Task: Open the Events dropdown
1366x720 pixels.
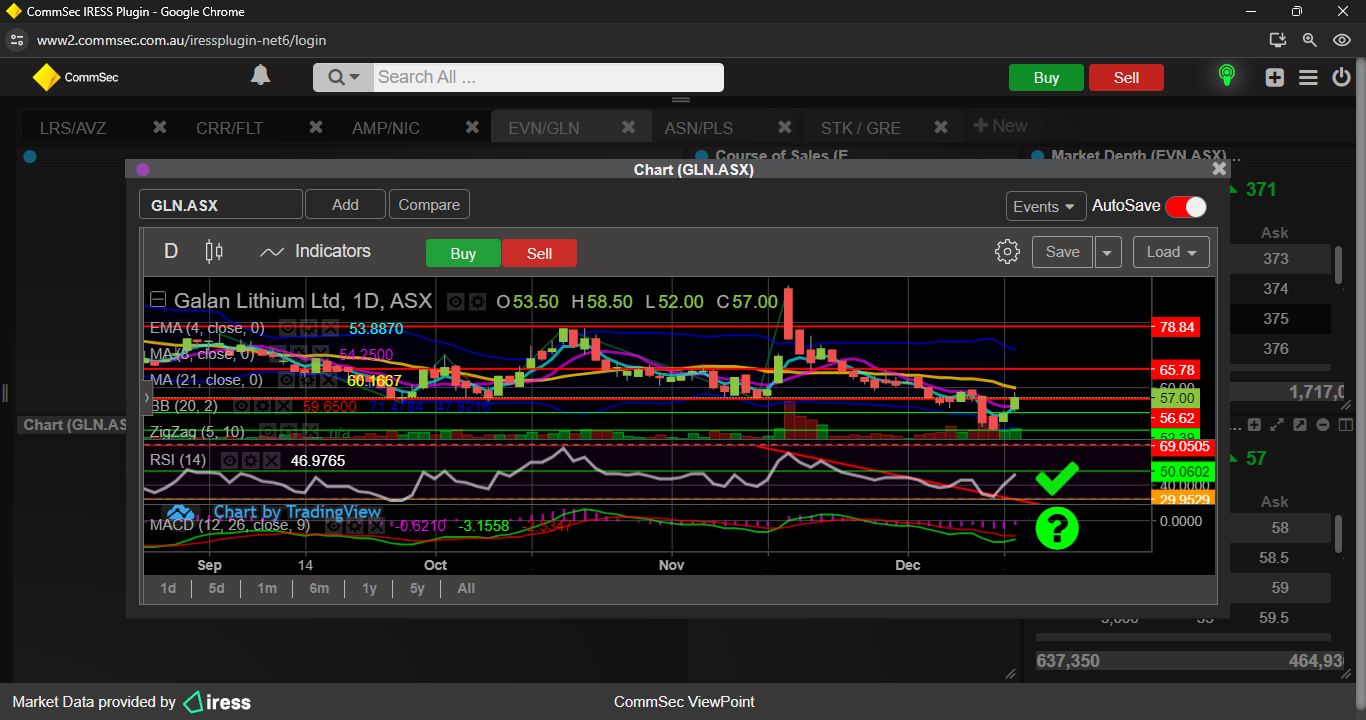Action: 1046,206
